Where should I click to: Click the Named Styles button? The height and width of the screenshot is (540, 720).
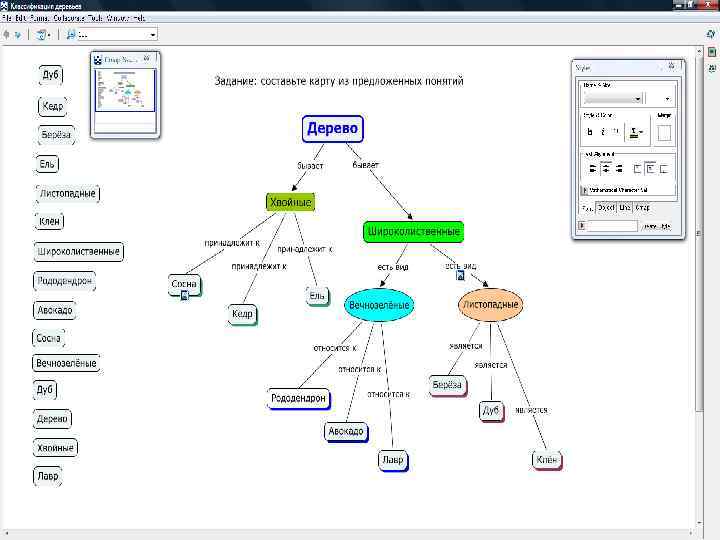click(658, 226)
